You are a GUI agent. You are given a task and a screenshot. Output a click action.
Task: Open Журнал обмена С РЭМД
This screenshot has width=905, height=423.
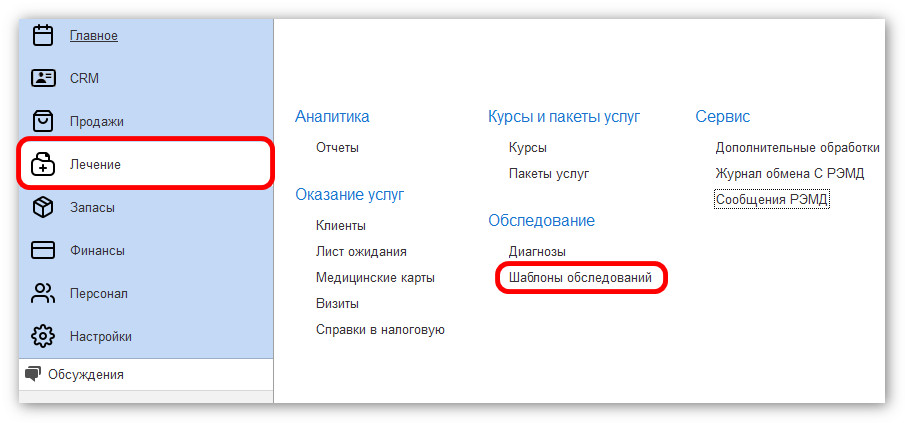[x=789, y=173]
